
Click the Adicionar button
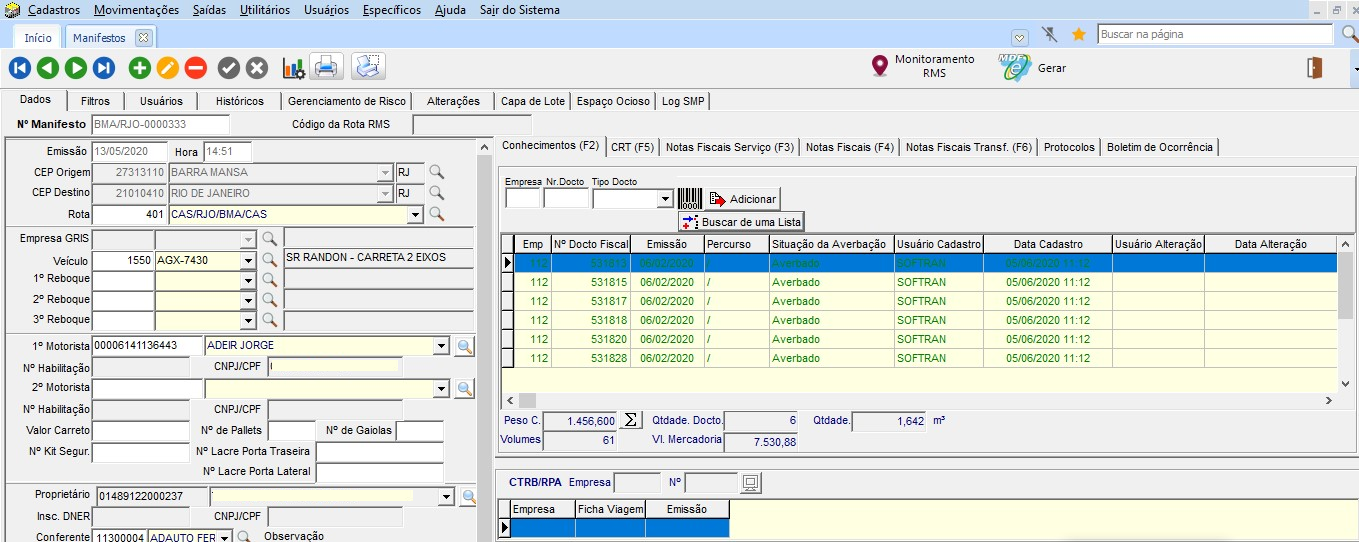(743, 199)
